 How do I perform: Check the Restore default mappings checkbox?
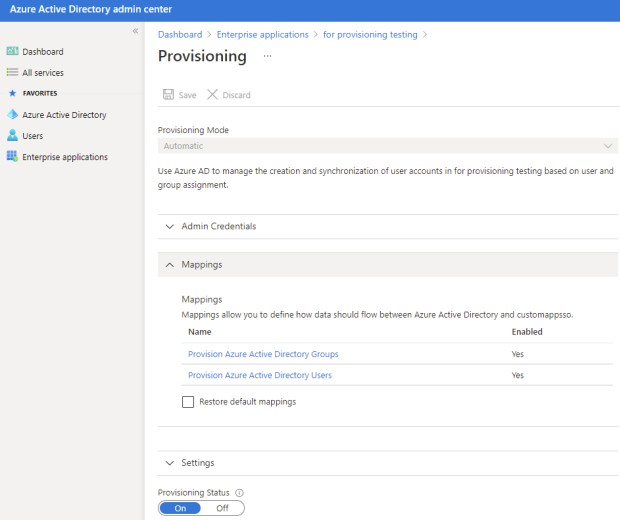point(188,402)
